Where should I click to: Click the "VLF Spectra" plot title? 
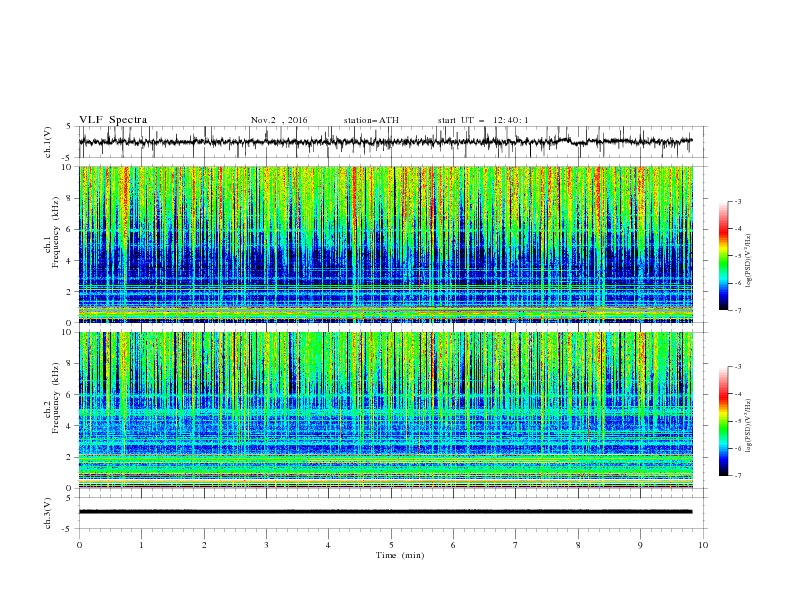[113, 120]
